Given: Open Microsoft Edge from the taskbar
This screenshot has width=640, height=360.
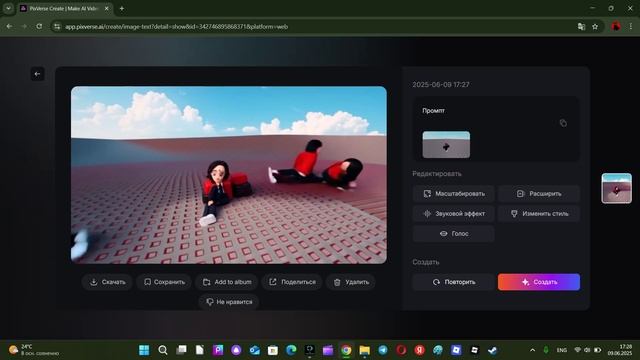Looking at the screenshot, I should (x=291, y=350).
